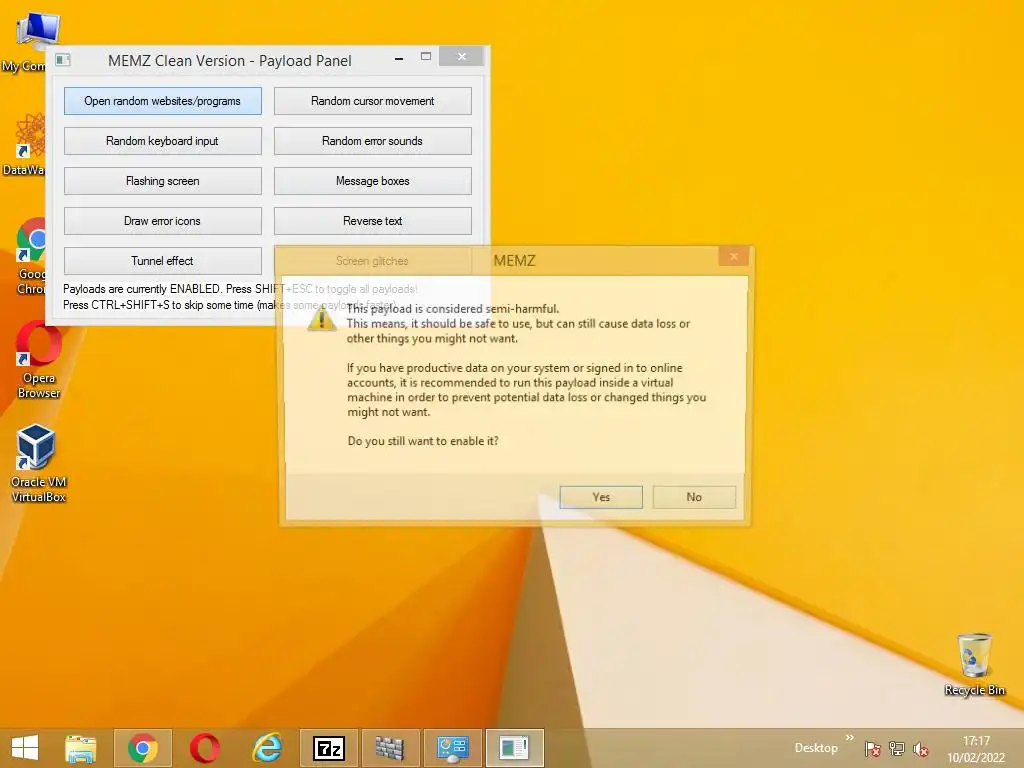
Task: Click the MEMZ dialog title text
Action: [x=514, y=261]
